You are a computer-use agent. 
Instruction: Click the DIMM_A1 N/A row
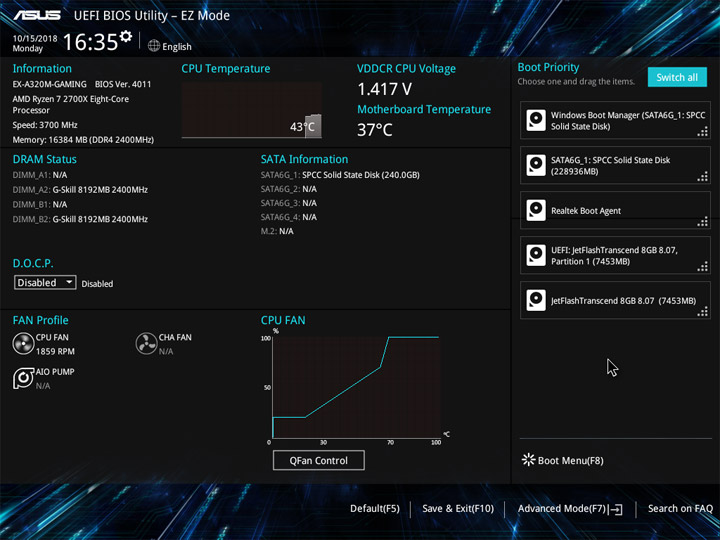pos(40,175)
